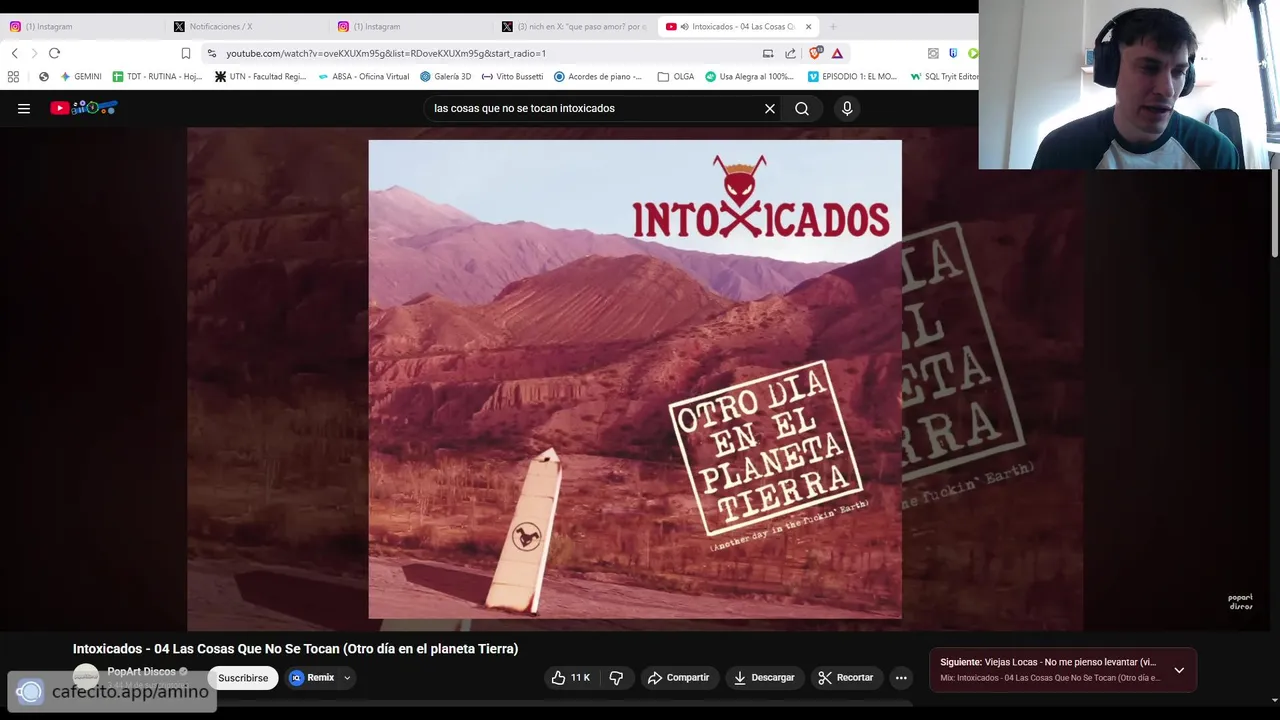Expand the Siguiente playlist panel chevron
1280x720 pixels.
[1179, 670]
